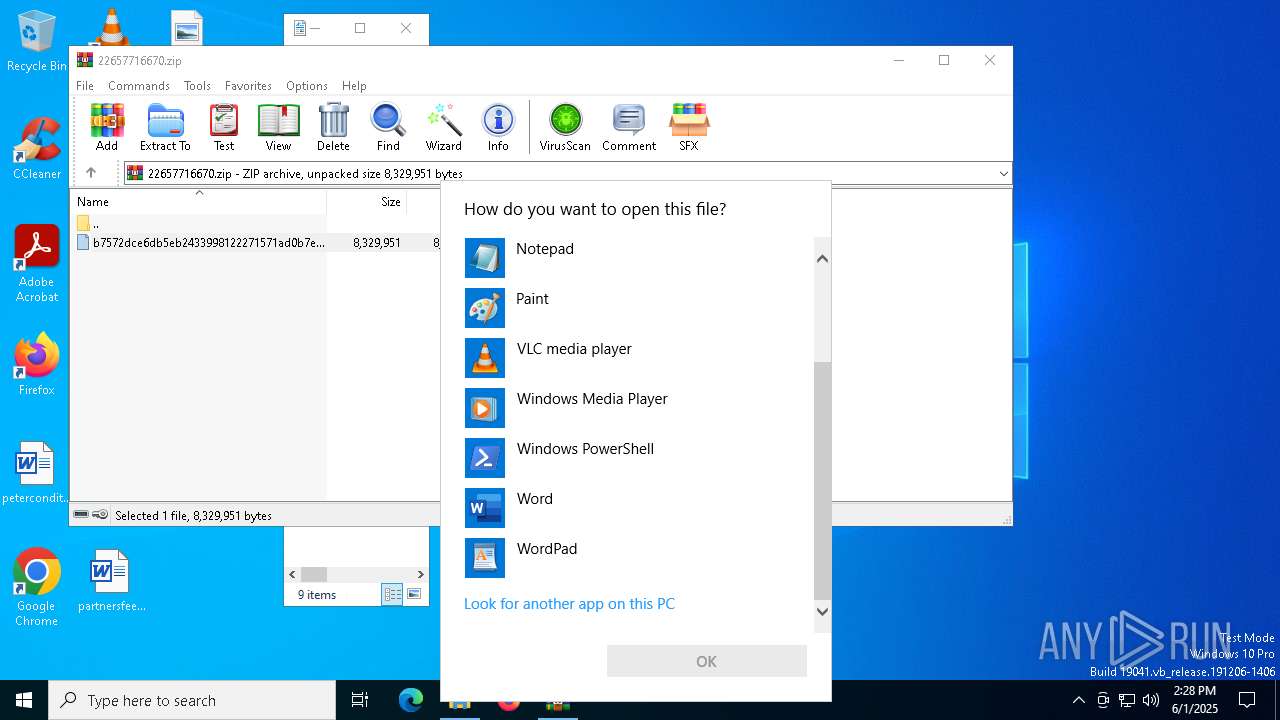Open the Wizard tool icon

(443, 127)
